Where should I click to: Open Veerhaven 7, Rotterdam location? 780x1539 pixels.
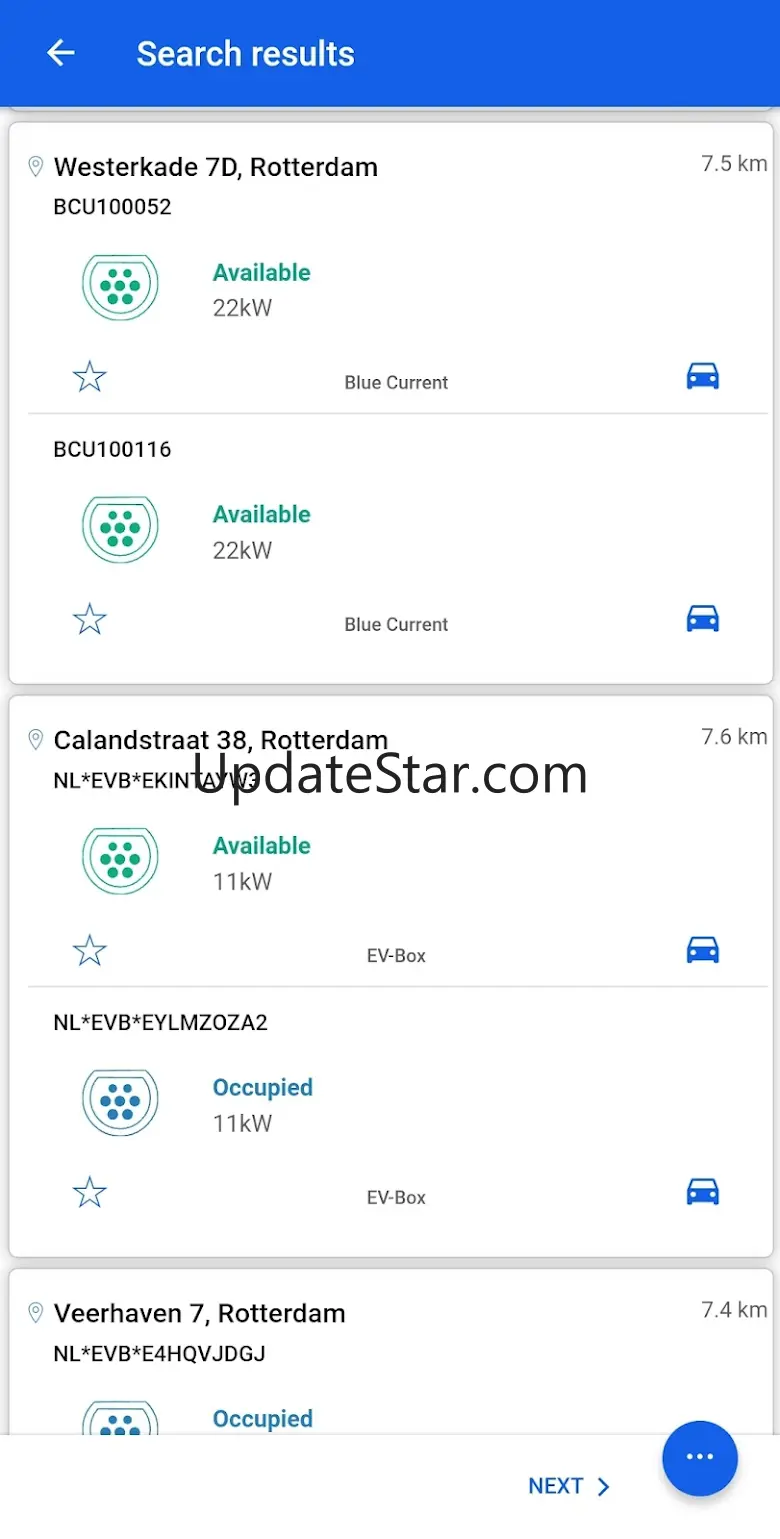pos(200,1313)
